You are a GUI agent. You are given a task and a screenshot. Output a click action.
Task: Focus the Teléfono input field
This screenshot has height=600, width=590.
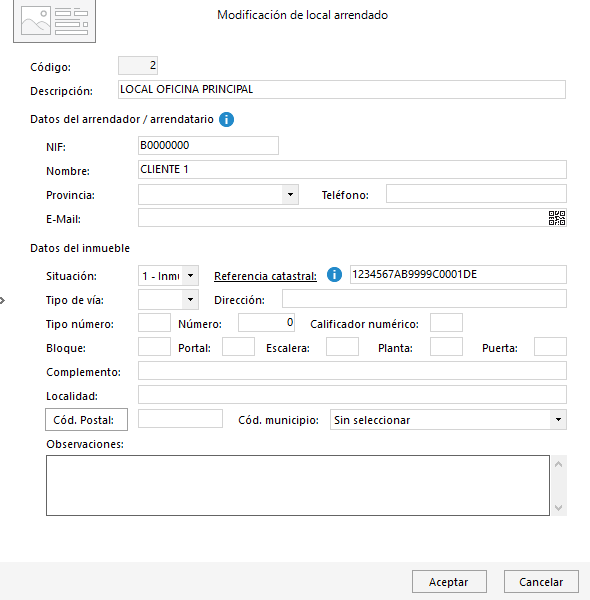[x=476, y=194]
